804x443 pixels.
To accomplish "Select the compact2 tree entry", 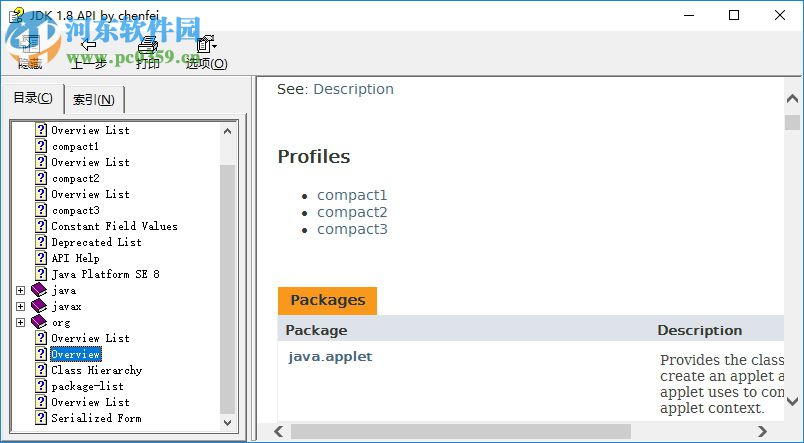I will 76,178.
